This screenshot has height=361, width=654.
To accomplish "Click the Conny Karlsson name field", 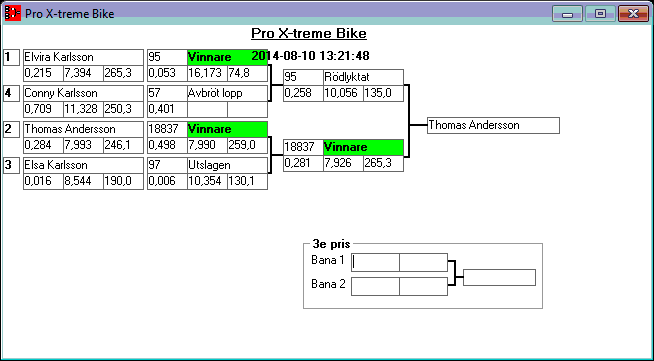I will 83,93.
